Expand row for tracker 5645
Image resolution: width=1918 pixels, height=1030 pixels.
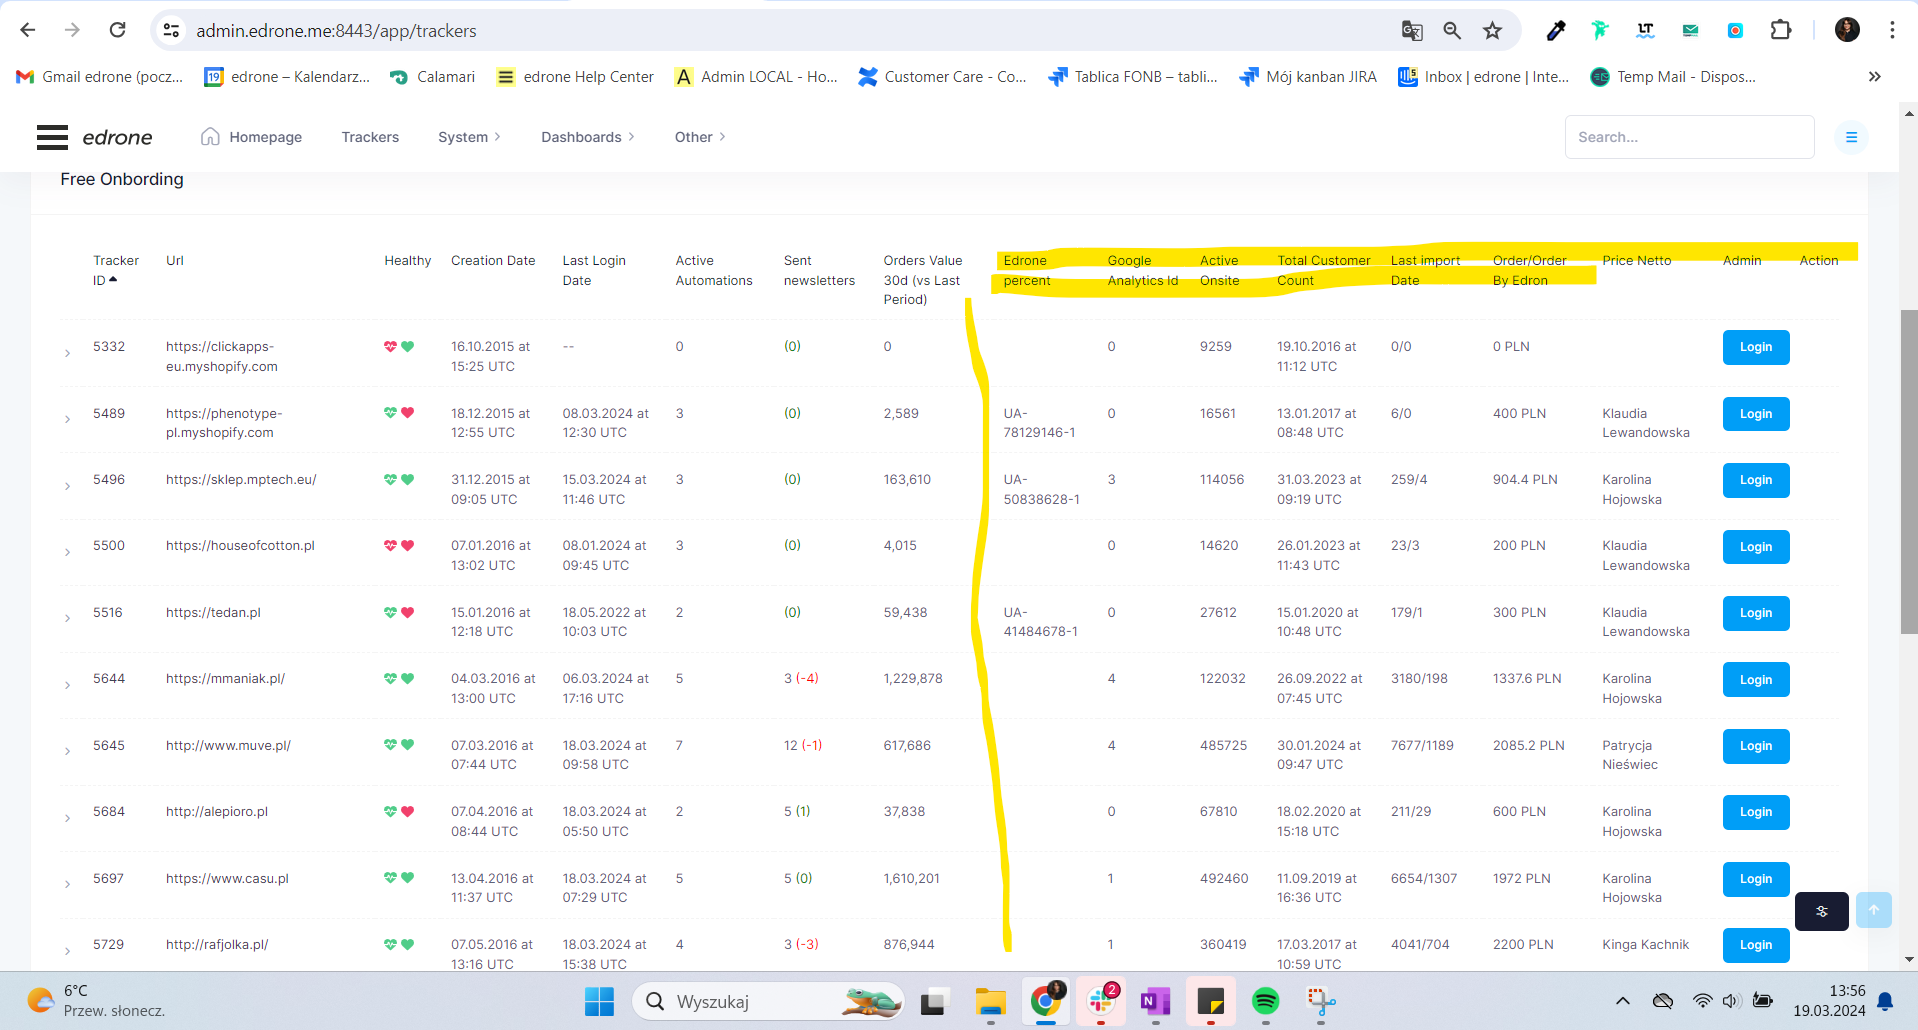(x=67, y=751)
